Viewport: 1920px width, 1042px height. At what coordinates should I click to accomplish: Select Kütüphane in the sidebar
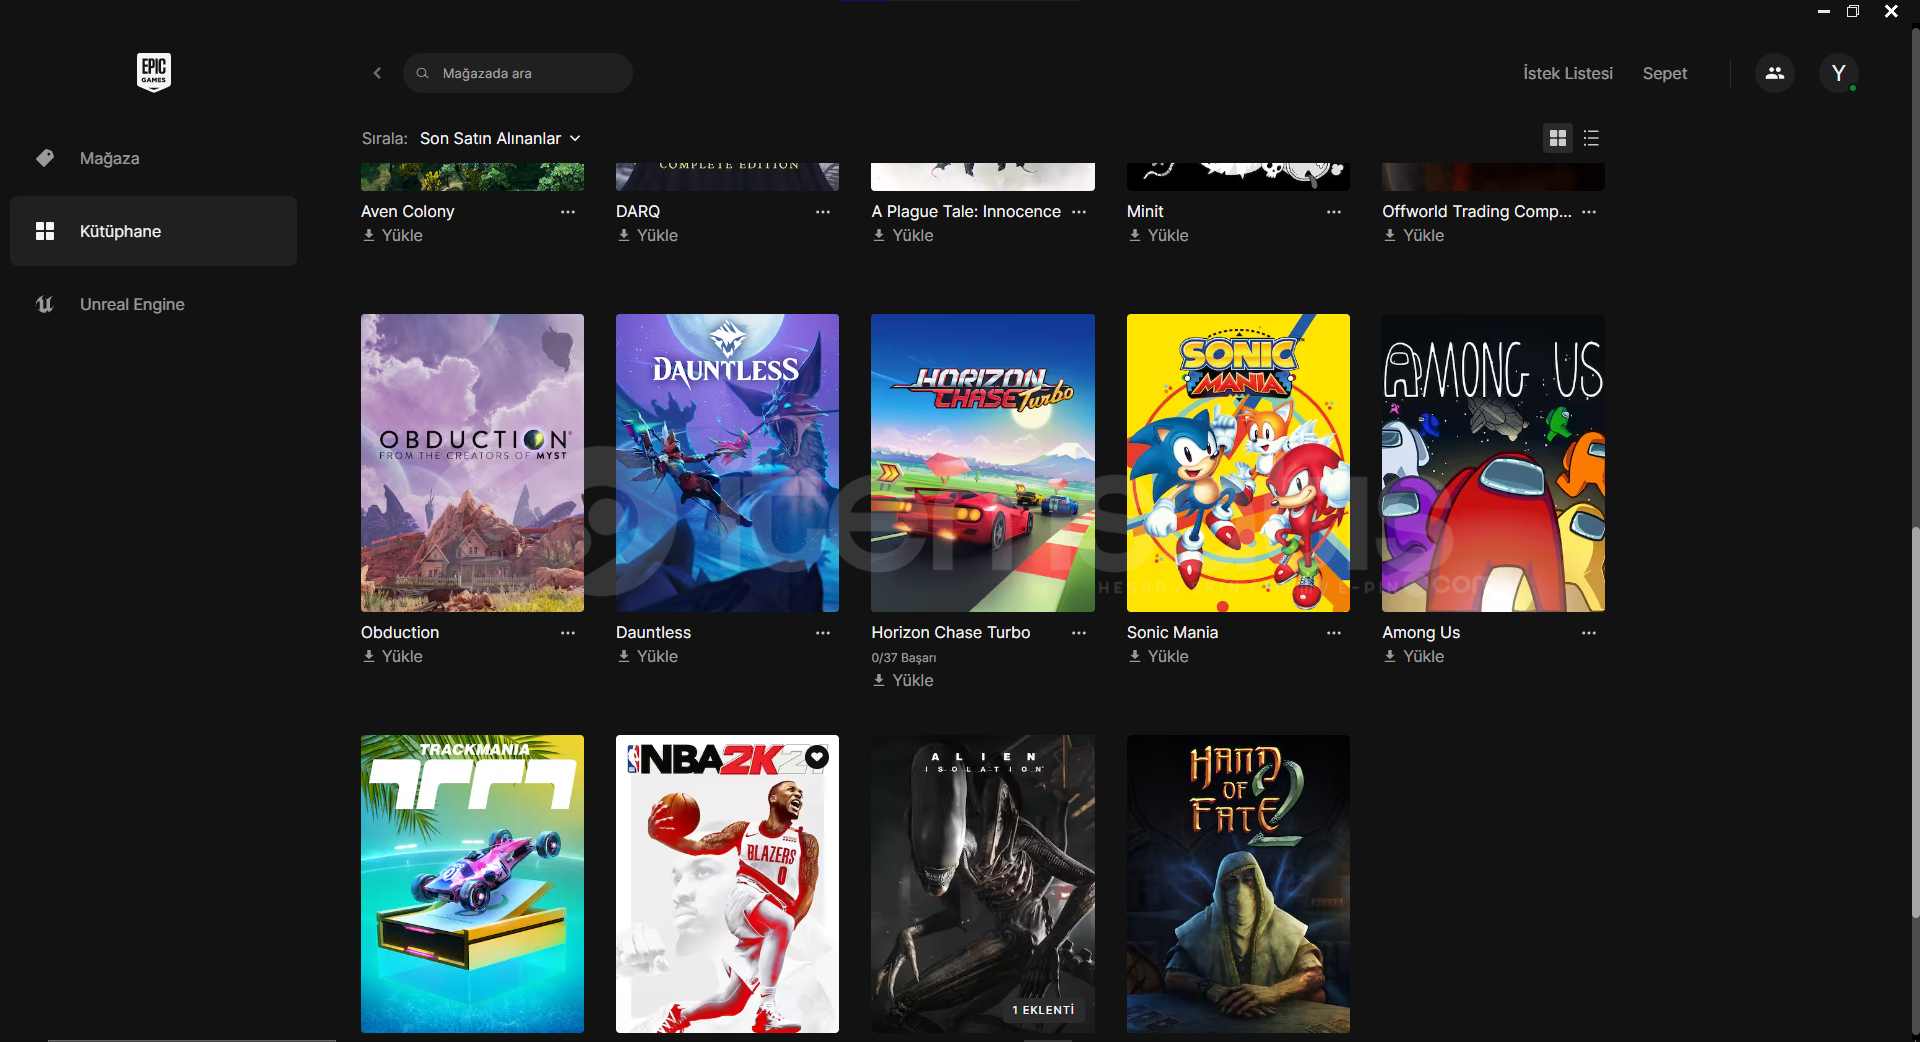point(153,231)
